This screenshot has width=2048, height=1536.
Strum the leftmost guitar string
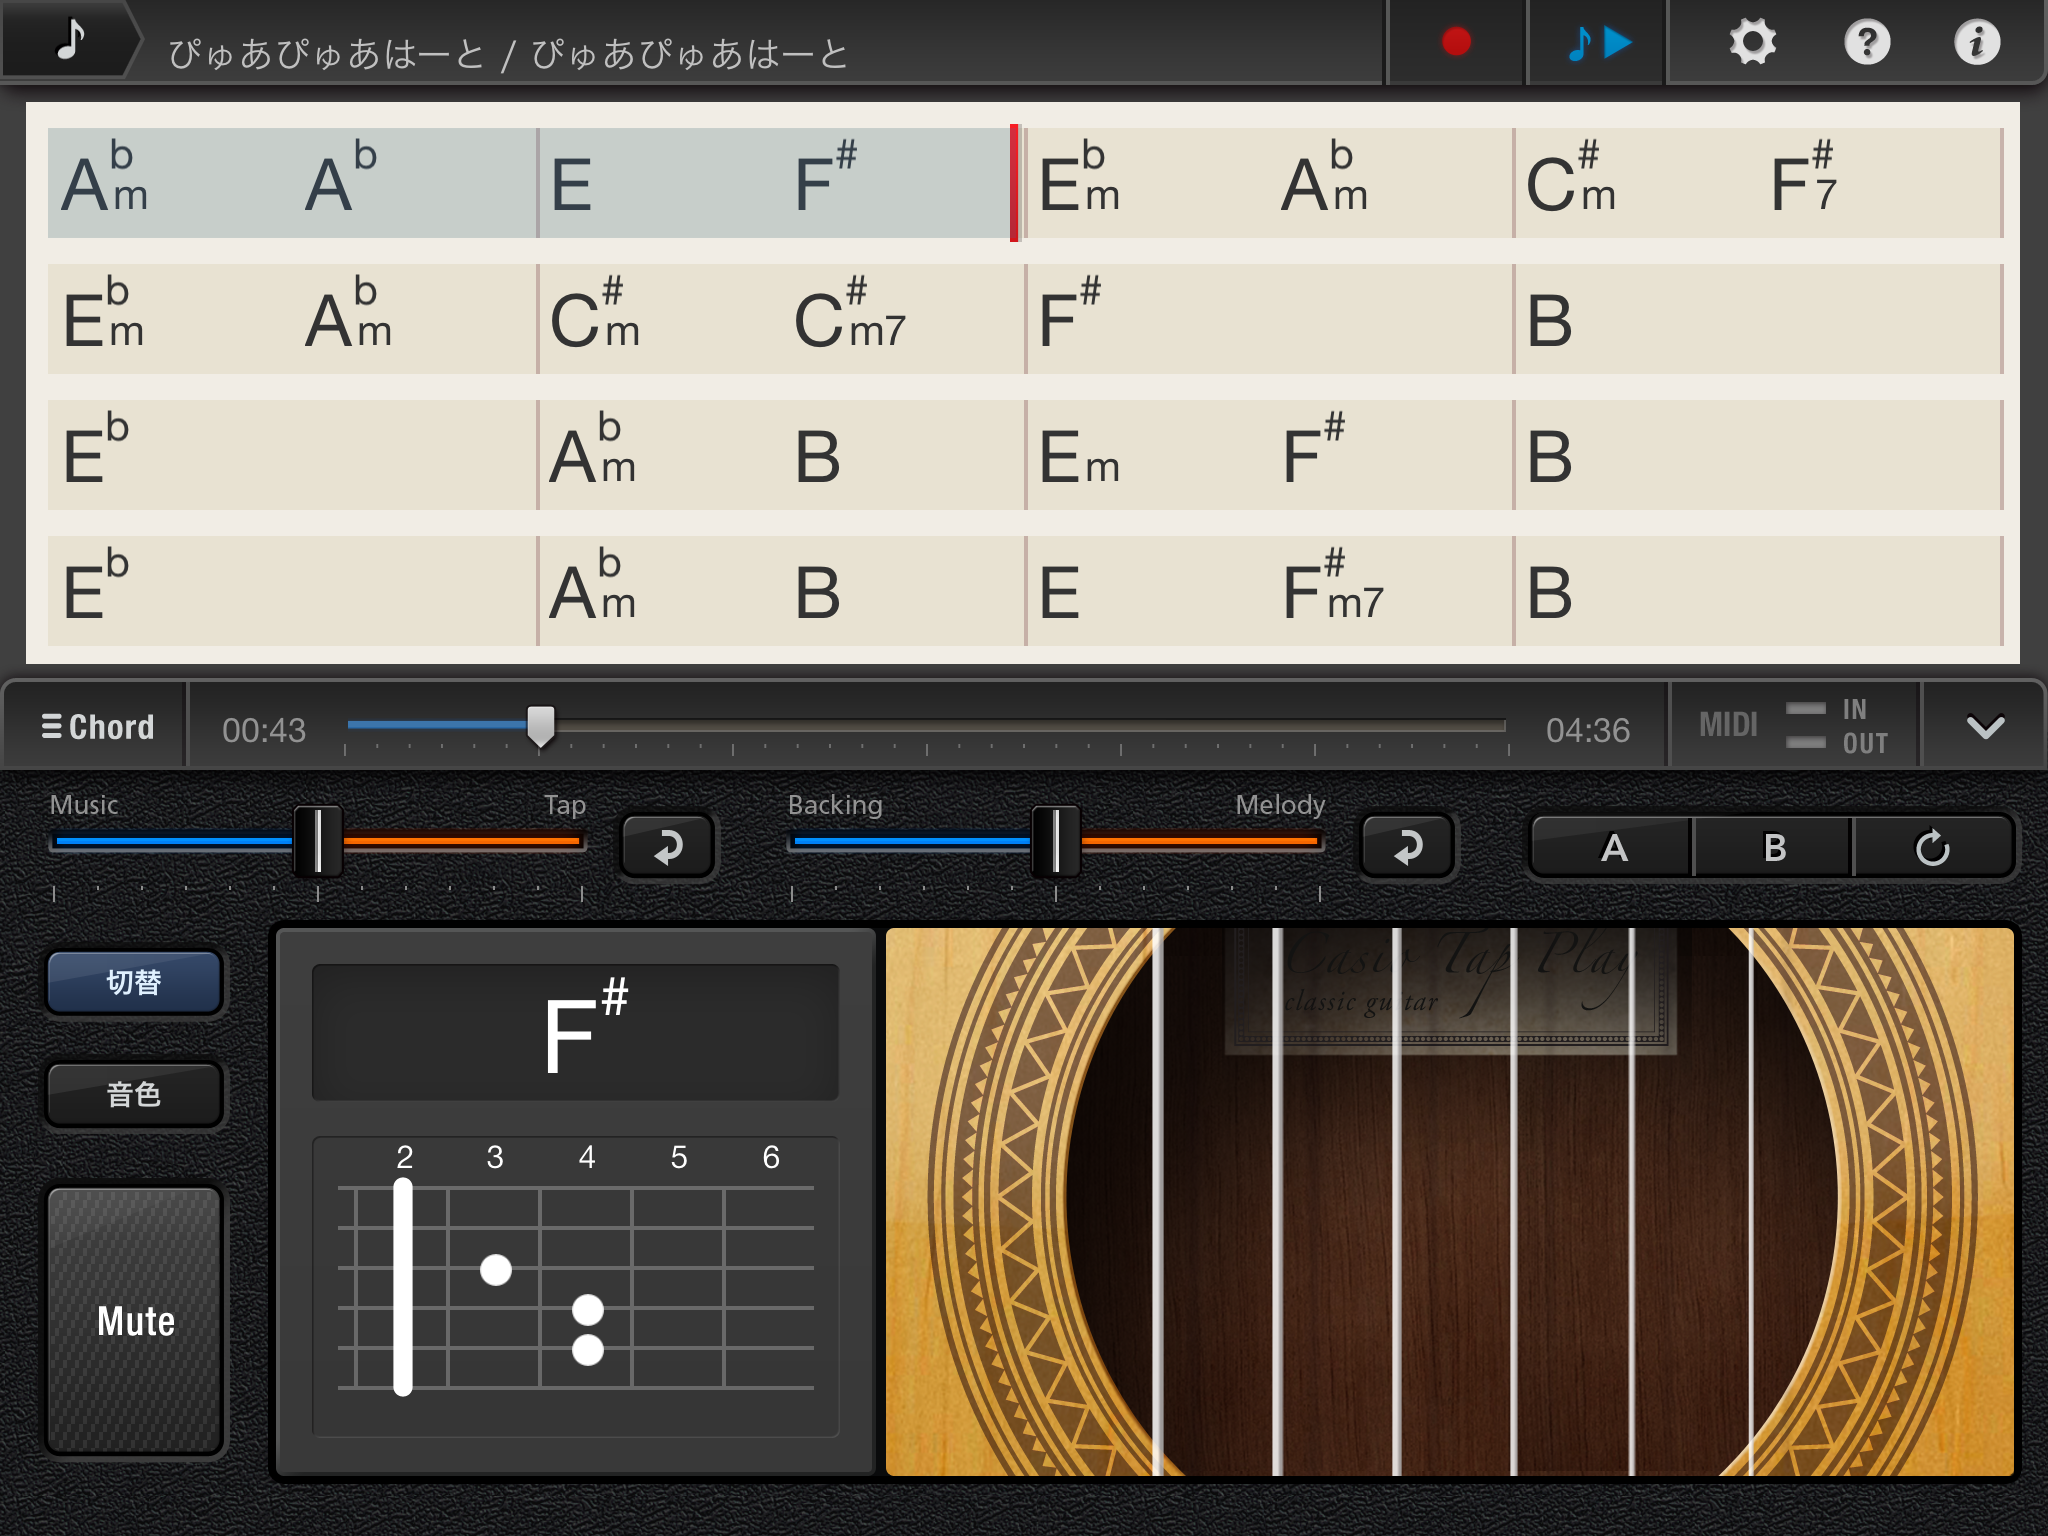pyautogui.click(x=1157, y=1202)
